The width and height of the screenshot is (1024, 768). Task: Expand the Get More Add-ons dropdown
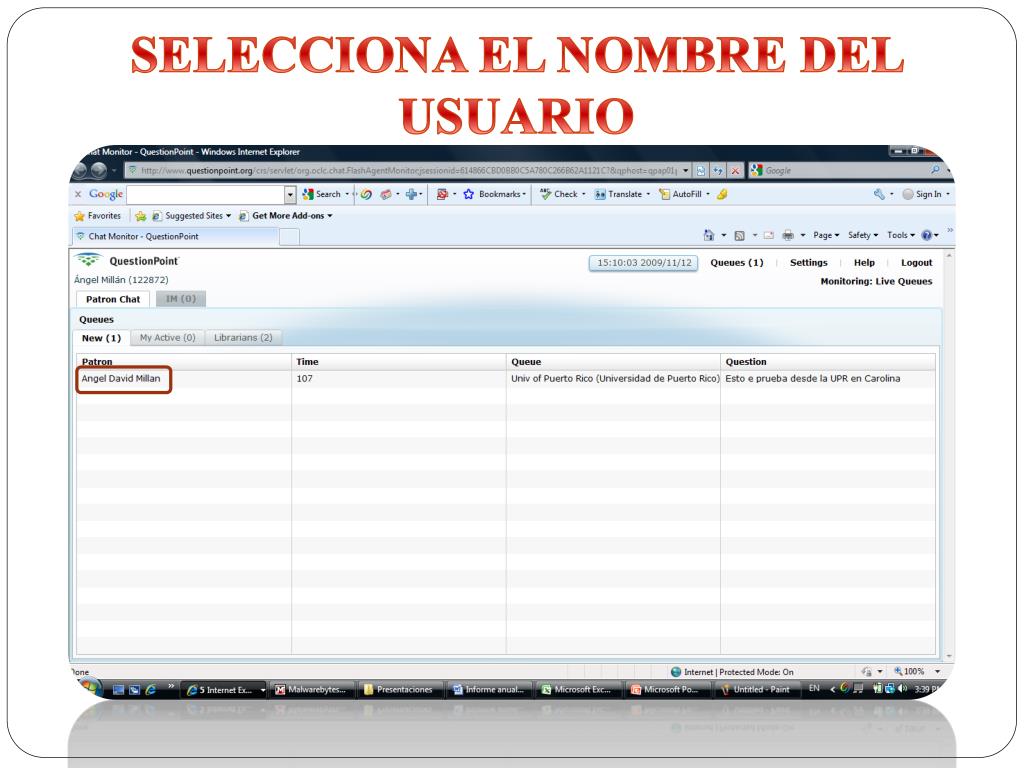click(330, 216)
